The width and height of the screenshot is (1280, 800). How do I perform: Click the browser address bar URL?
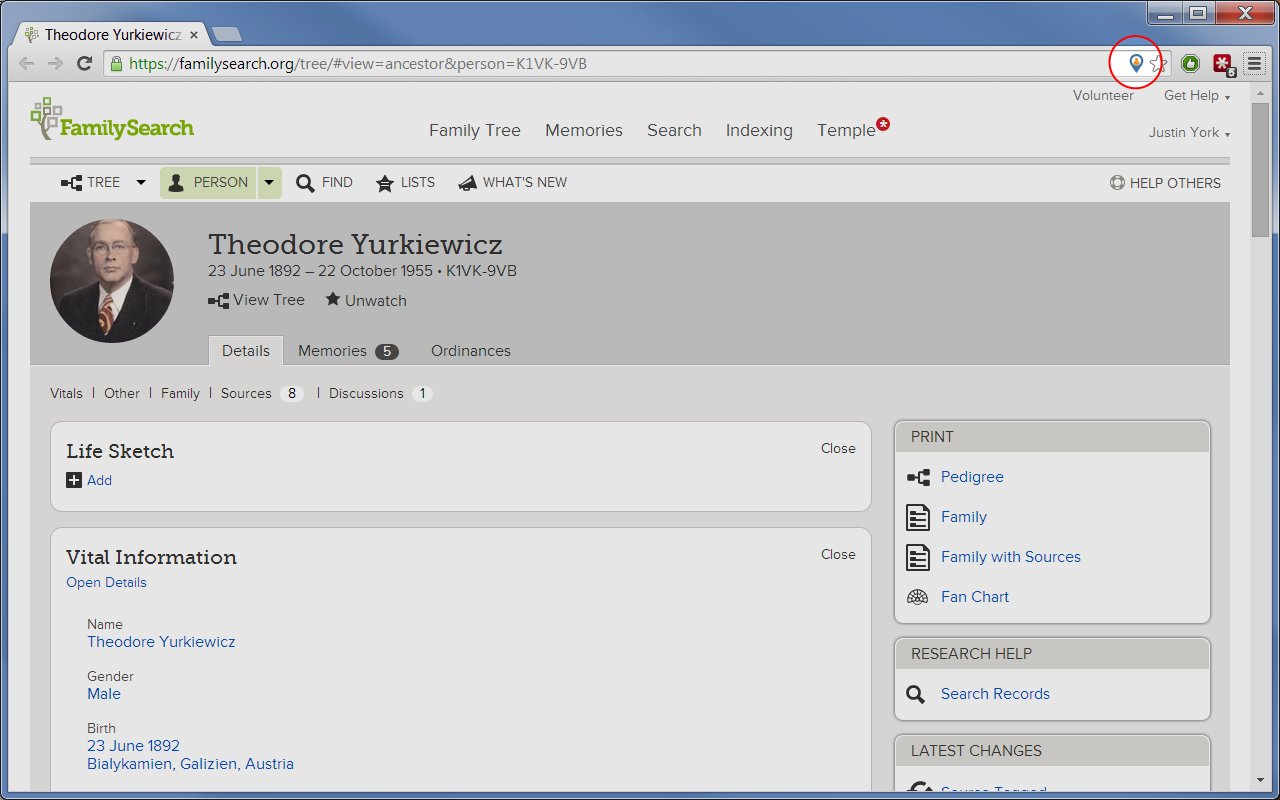[358, 64]
